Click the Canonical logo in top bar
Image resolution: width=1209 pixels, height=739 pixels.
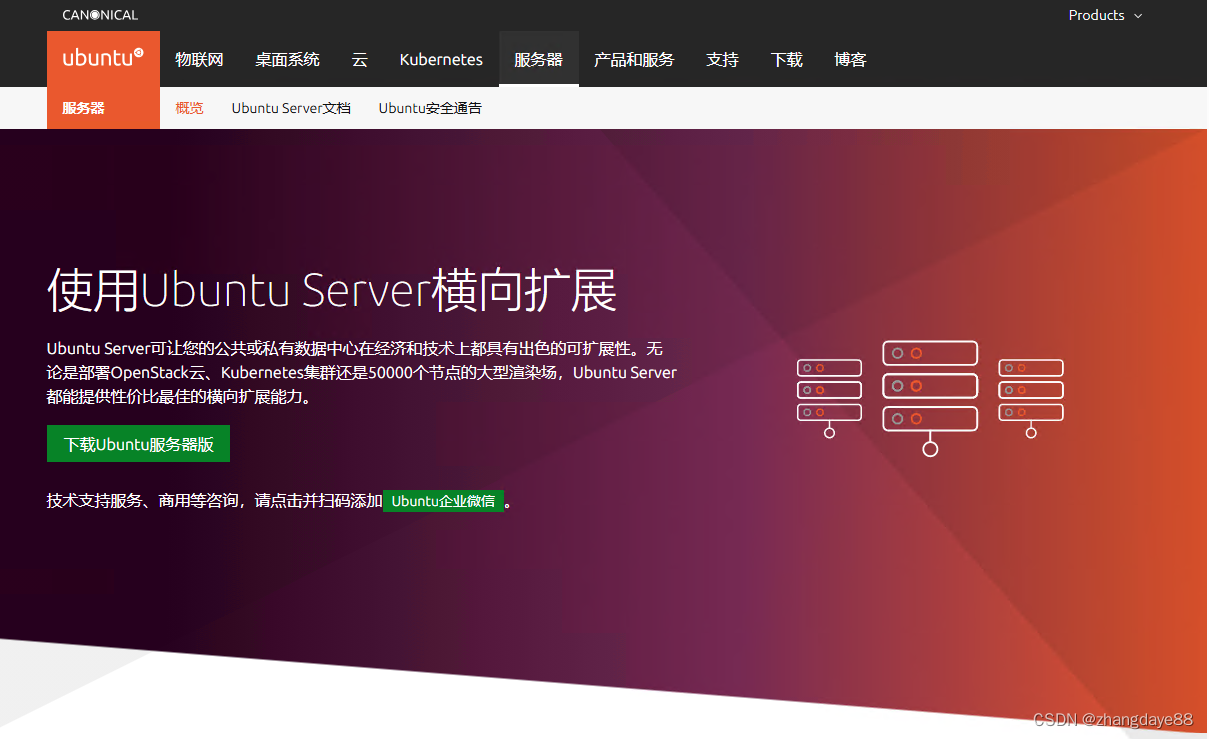click(x=100, y=15)
